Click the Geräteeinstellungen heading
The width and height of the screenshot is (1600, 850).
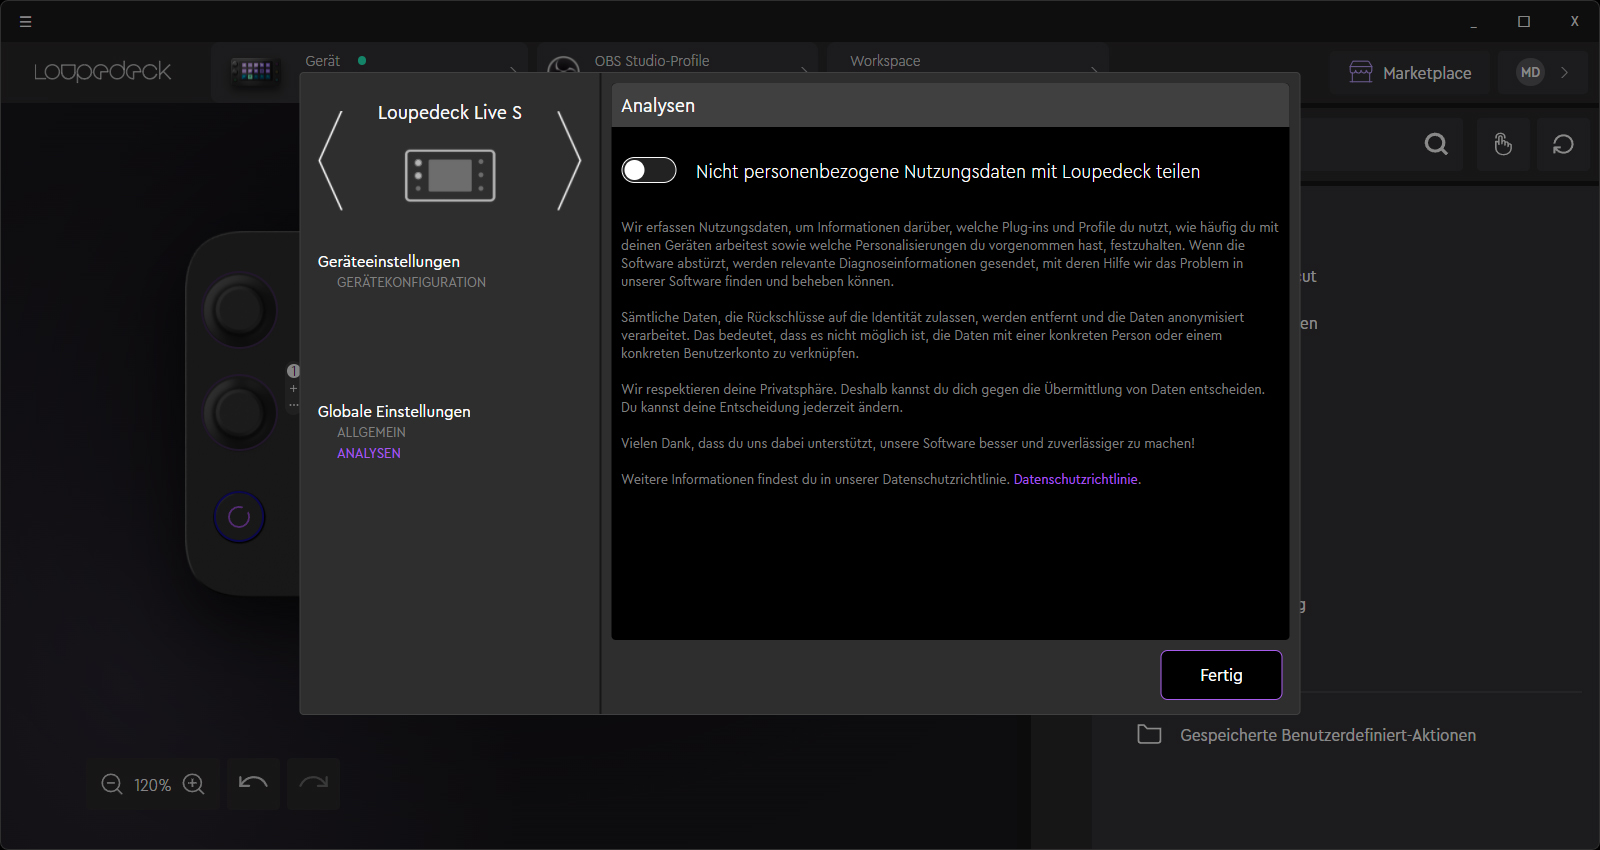click(x=389, y=261)
